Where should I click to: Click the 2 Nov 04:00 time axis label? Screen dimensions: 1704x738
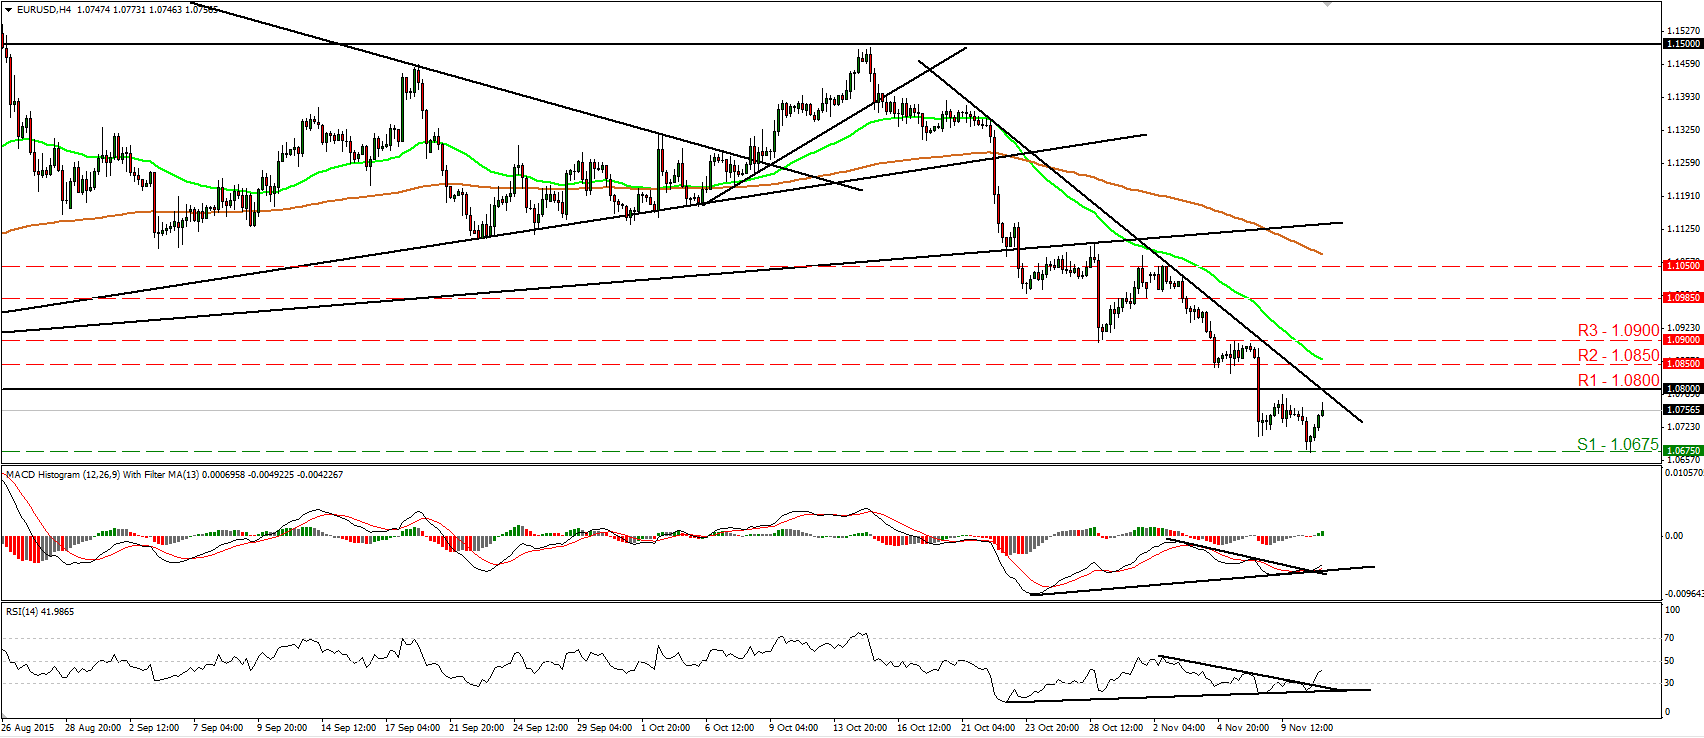(1178, 727)
